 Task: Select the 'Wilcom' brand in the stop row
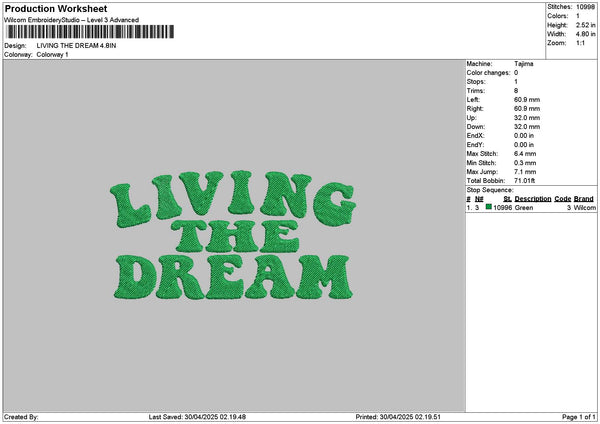584,207
